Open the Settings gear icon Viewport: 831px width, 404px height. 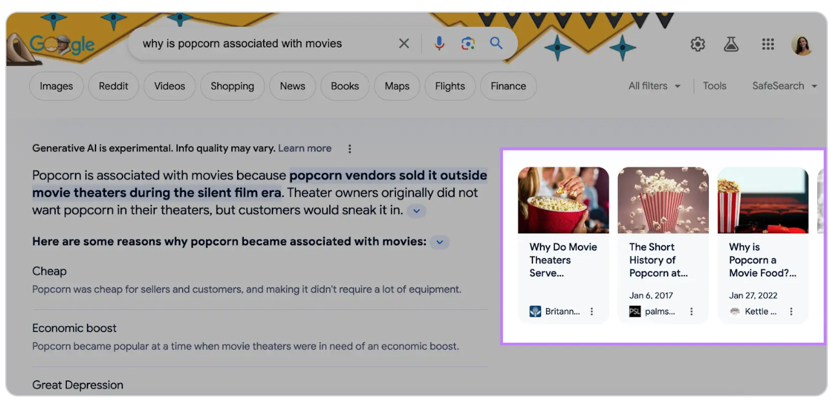(x=698, y=44)
